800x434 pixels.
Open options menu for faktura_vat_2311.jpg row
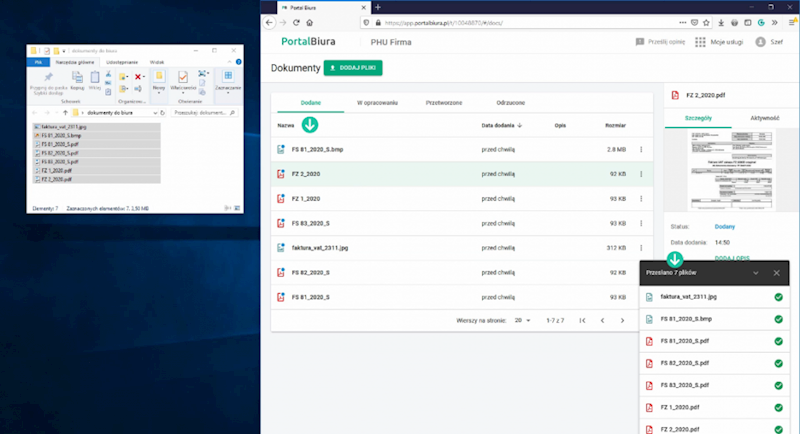pyautogui.click(x=641, y=248)
